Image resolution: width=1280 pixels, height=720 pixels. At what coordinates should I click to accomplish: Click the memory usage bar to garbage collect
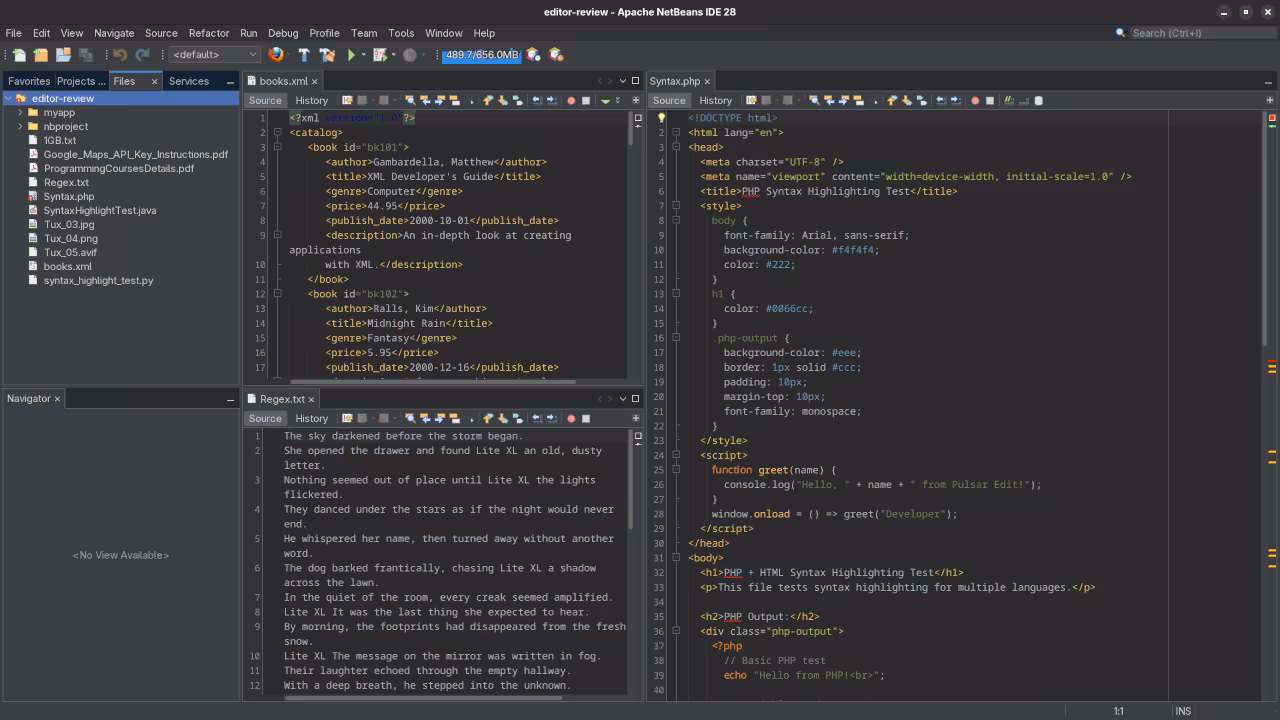click(x=482, y=55)
